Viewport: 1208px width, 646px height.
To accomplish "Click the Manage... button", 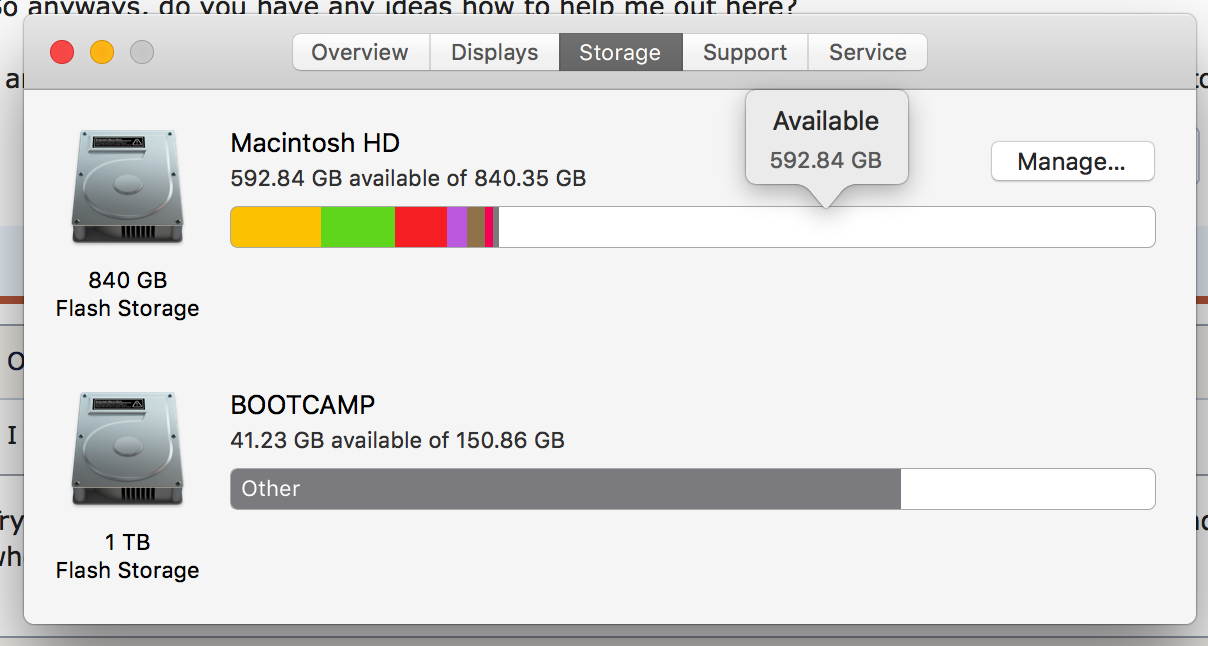I will coord(1072,161).
